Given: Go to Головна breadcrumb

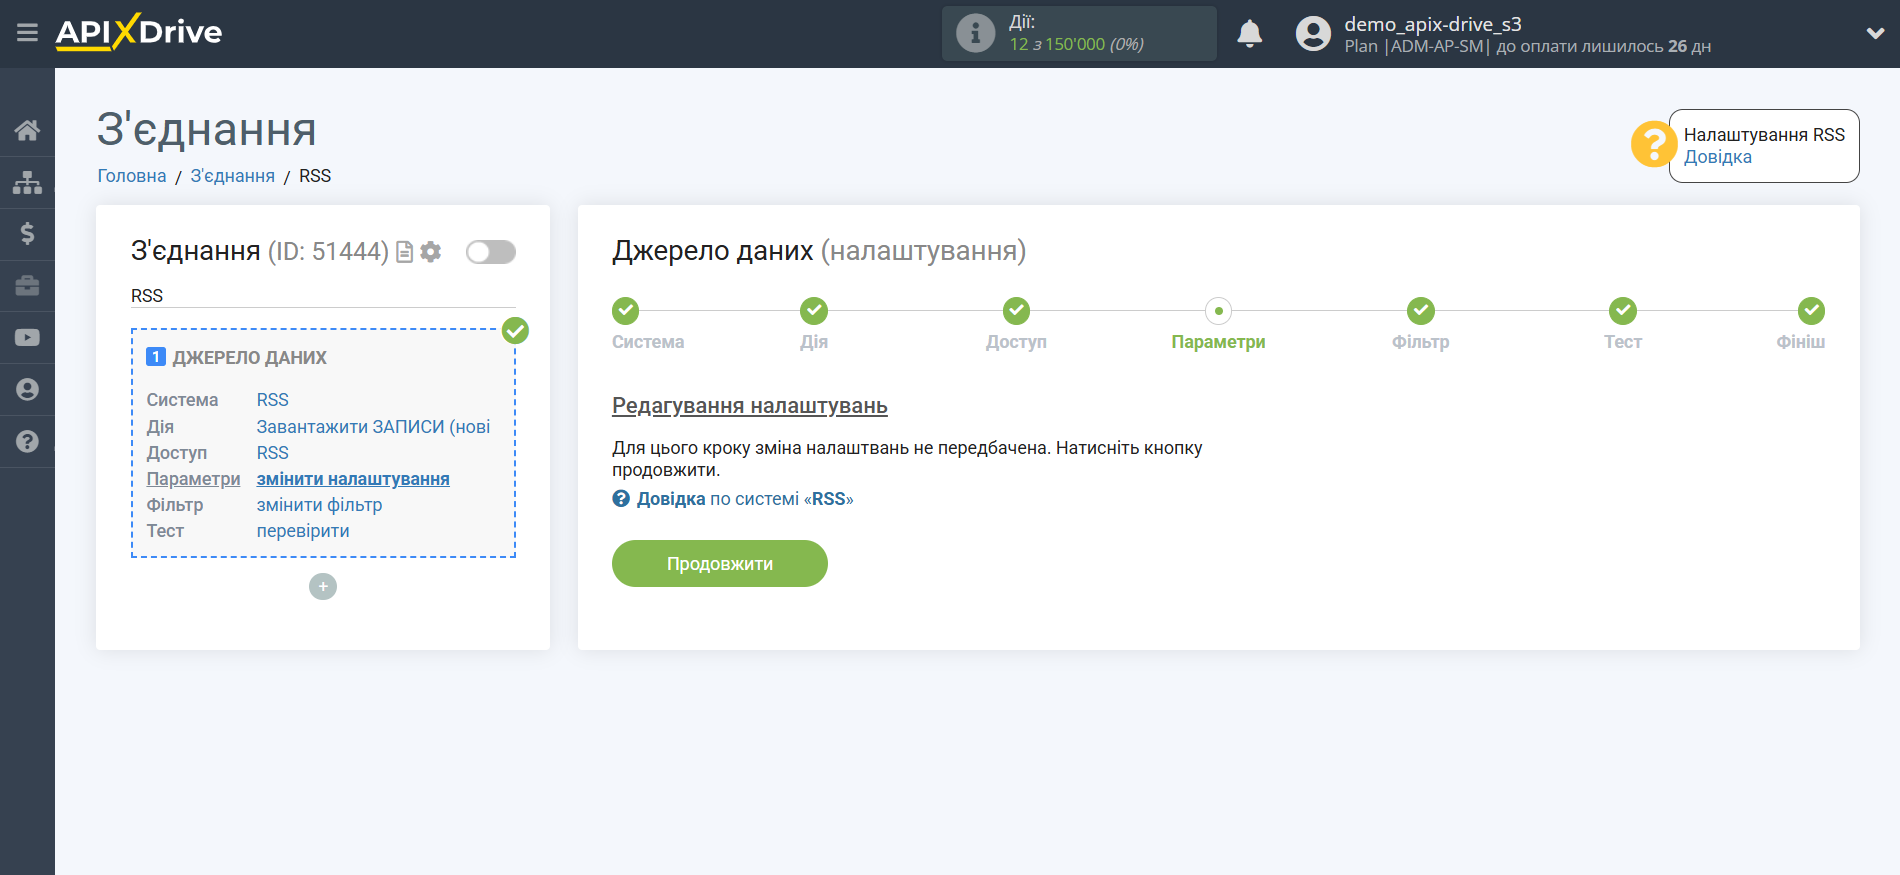Looking at the screenshot, I should pyautogui.click(x=132, y=176).
